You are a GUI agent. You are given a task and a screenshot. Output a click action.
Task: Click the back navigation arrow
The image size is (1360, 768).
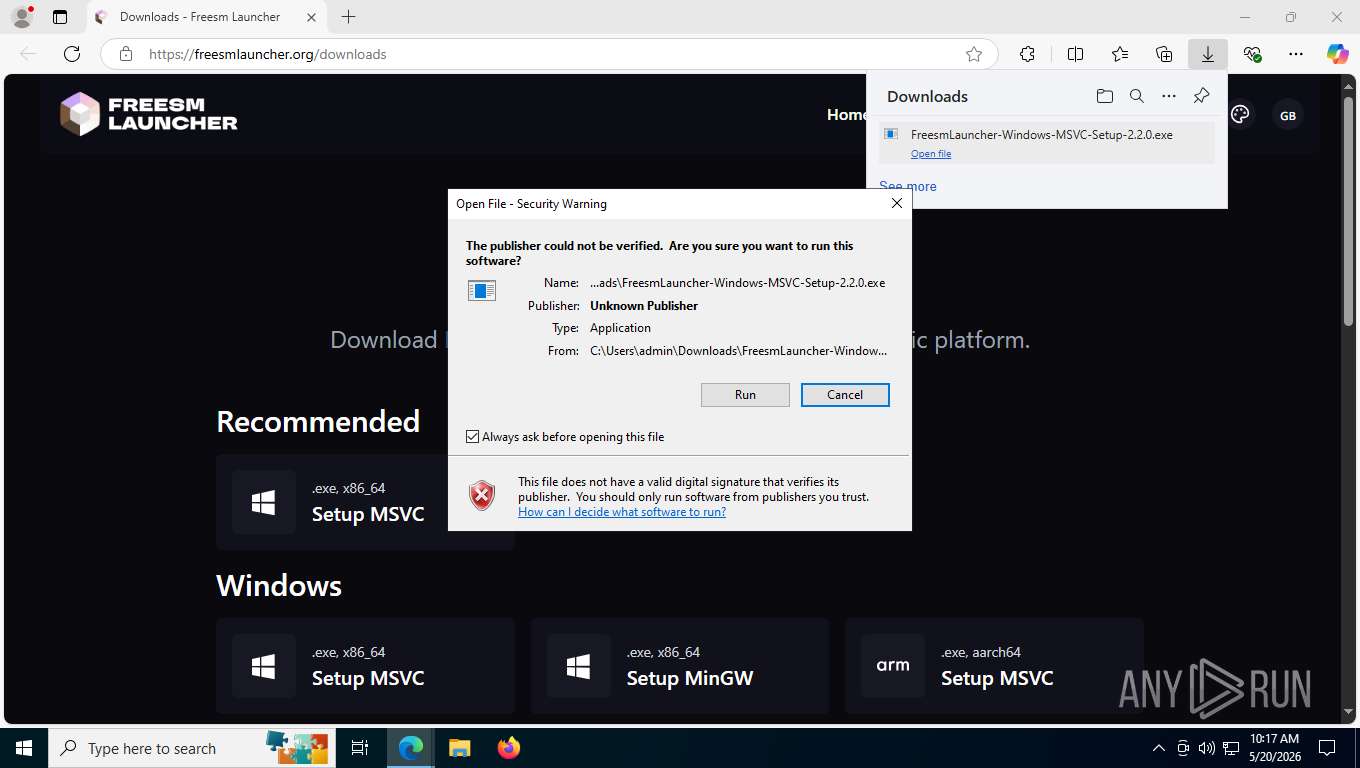28,54
